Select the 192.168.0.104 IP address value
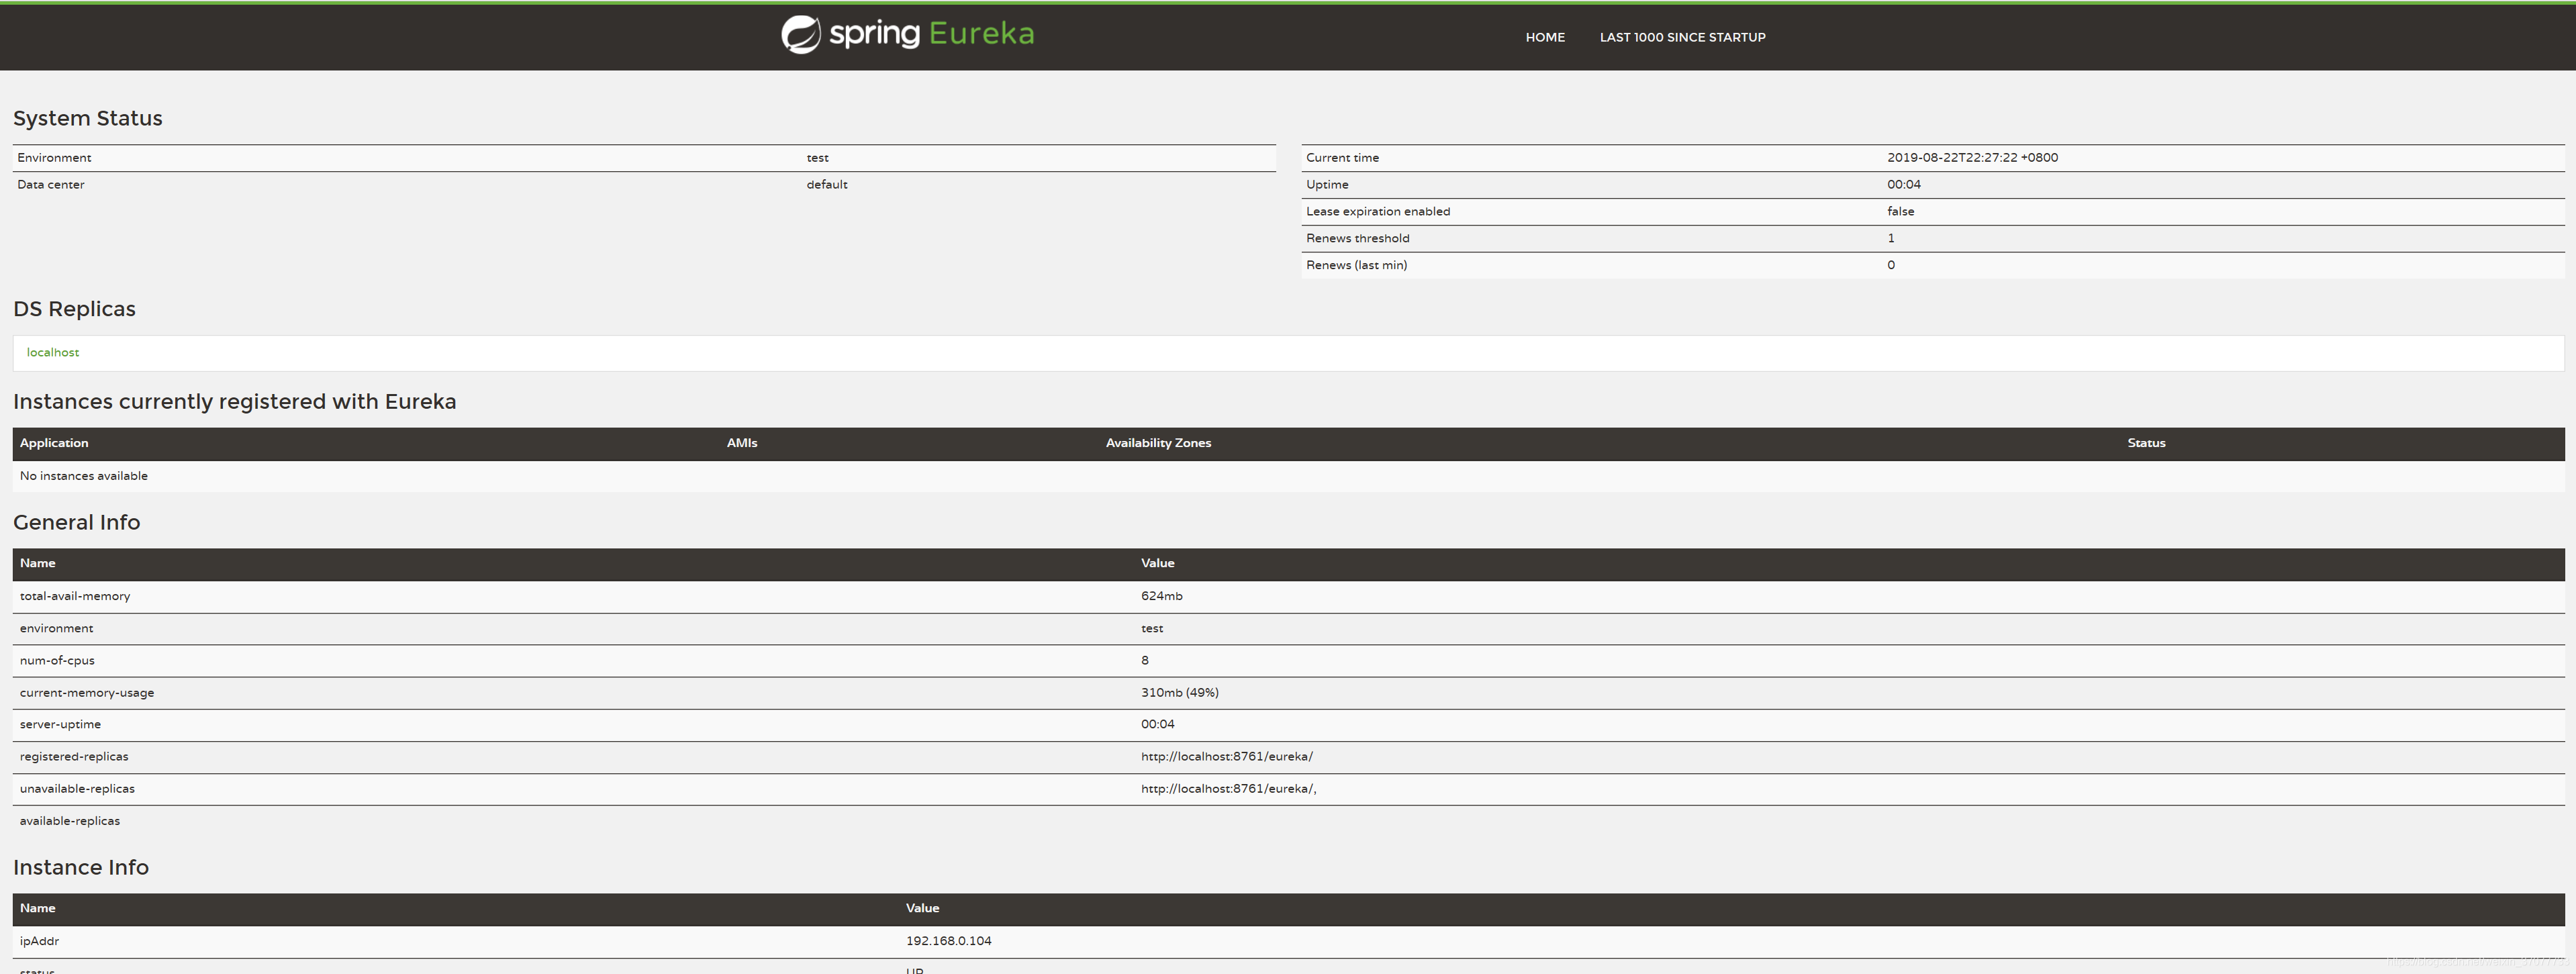This screenshot has width=2576, height=974. pos(948,941)
